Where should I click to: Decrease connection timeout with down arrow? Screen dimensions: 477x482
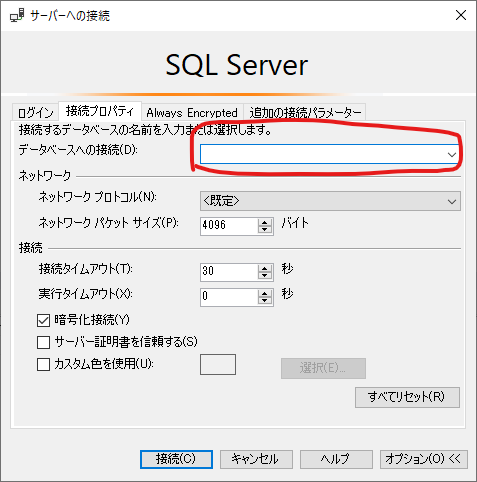tap(265, 276)
